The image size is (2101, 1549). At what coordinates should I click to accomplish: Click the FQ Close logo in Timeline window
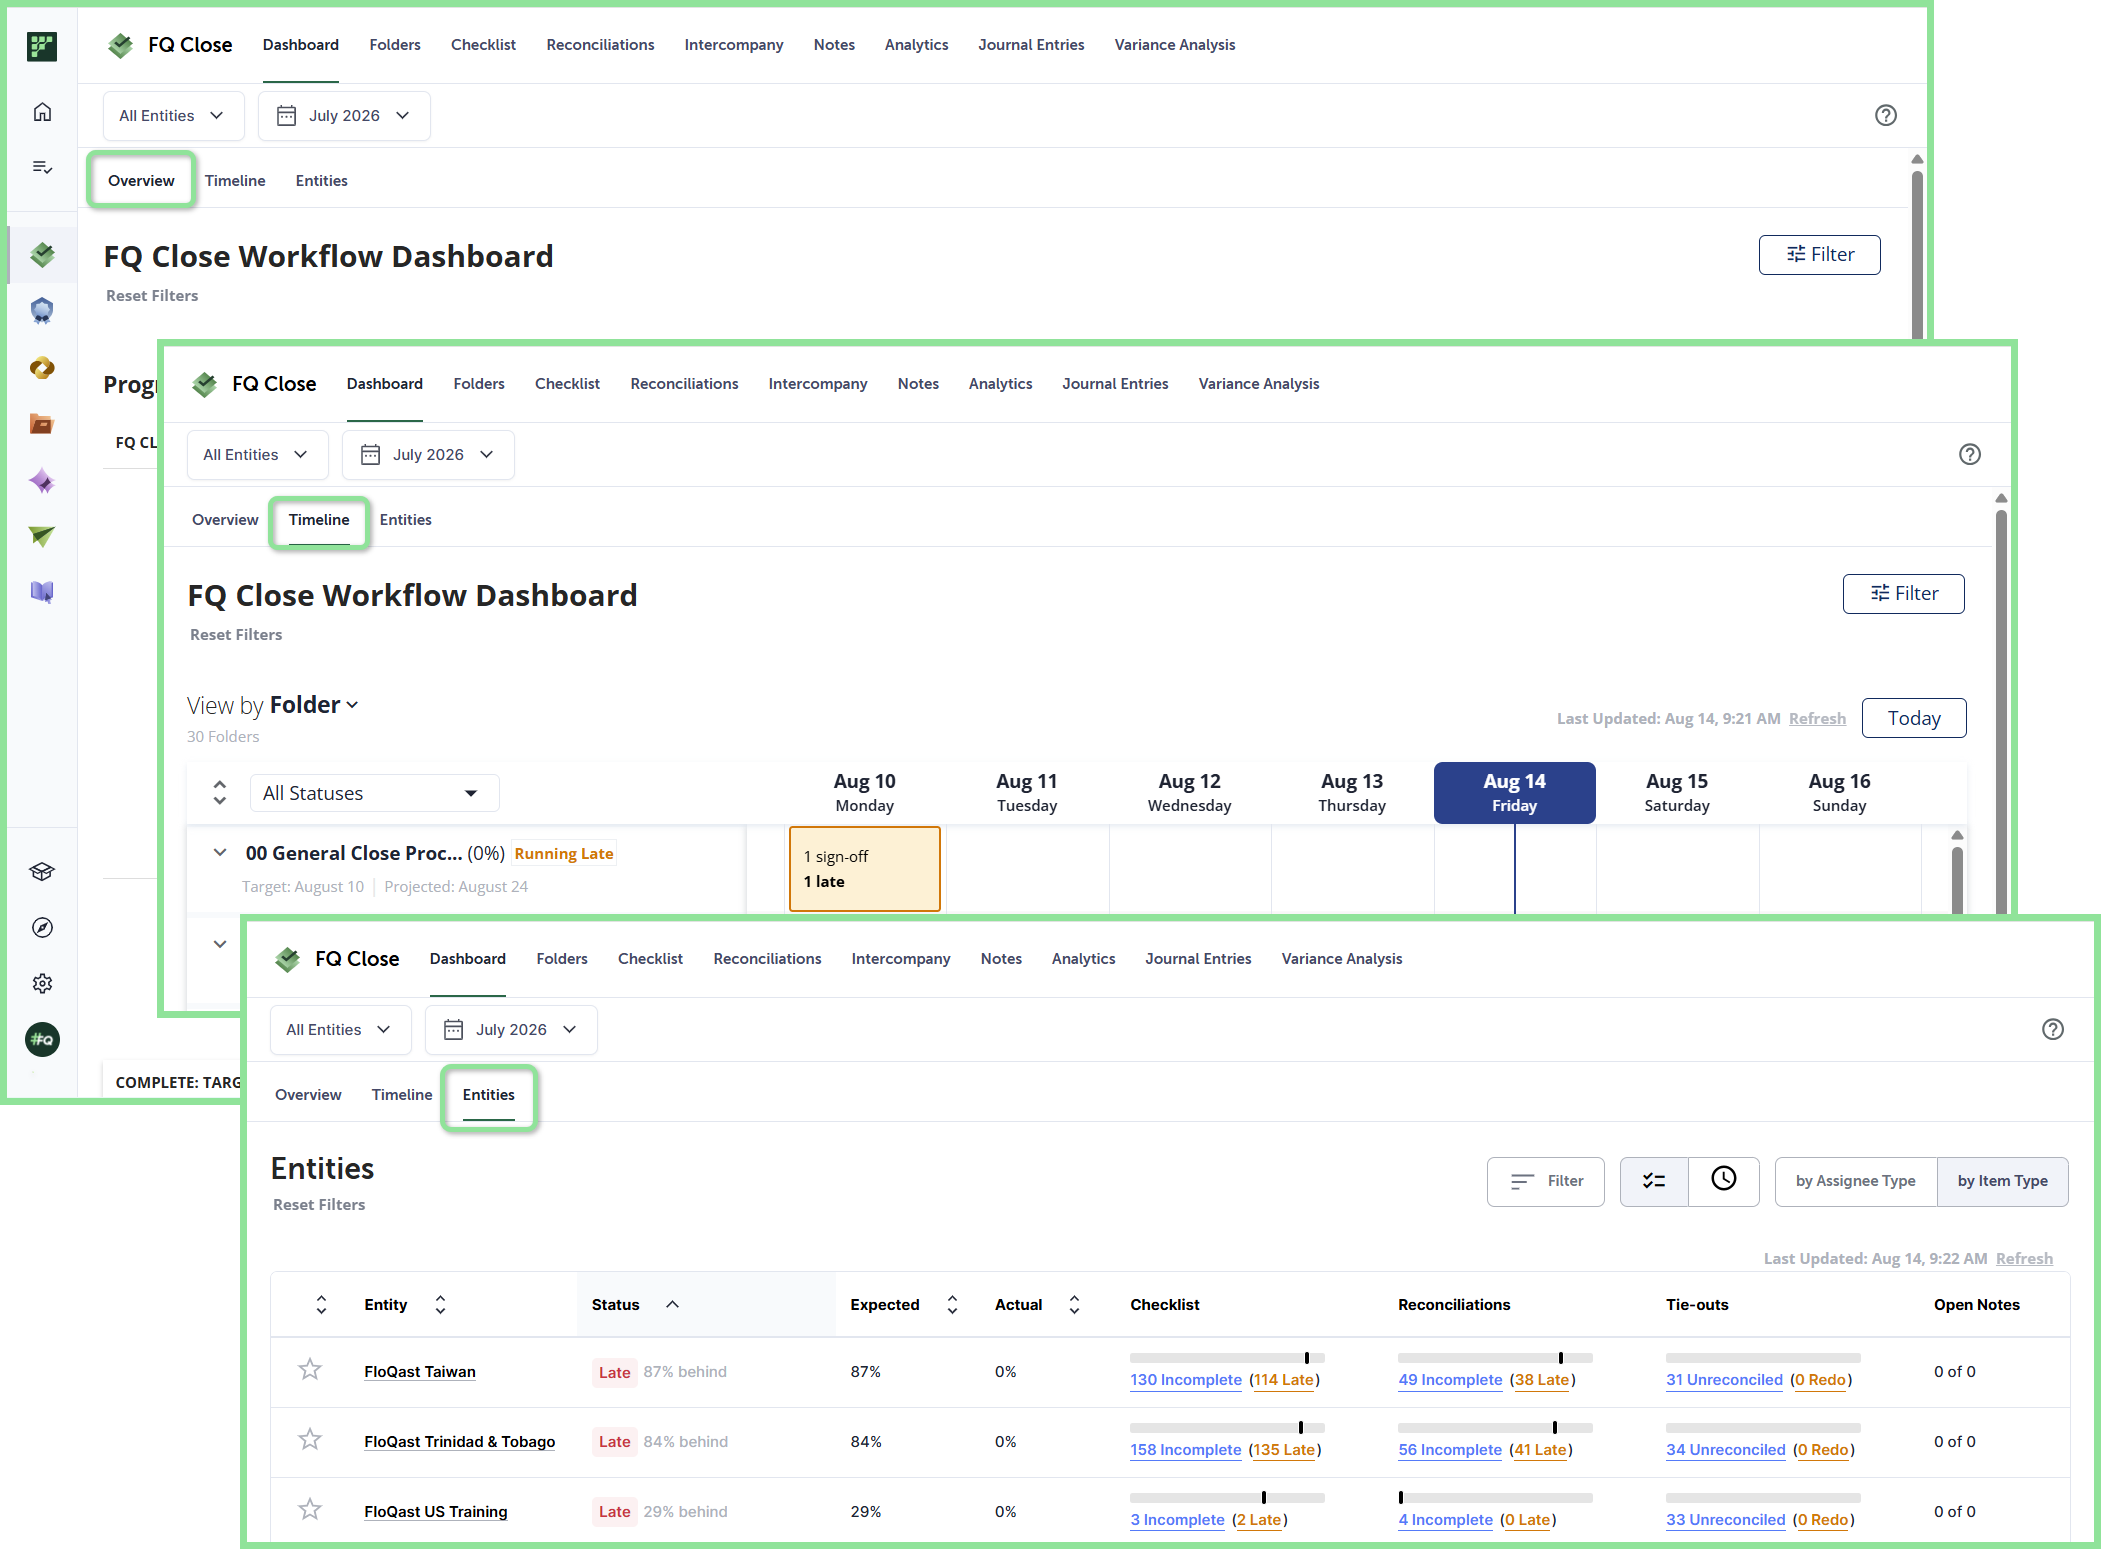click(x=205, y=384)
